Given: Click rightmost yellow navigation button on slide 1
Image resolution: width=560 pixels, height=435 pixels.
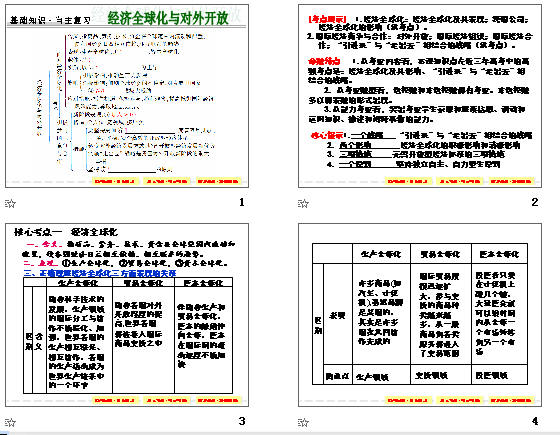Looking at the screenshot, I should click(x=218, y=181).
